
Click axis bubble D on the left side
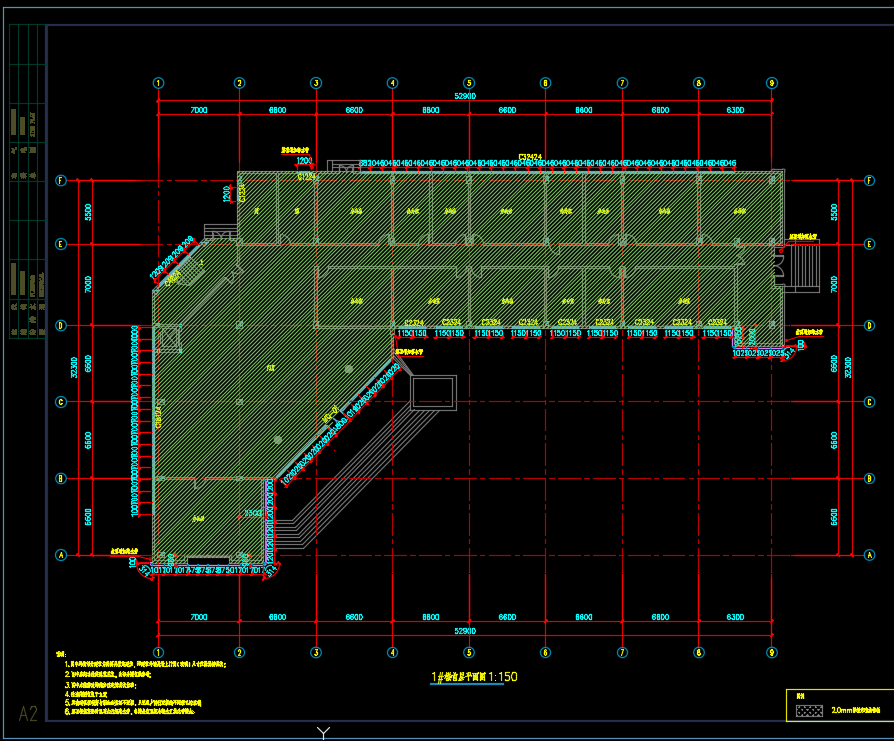point(61,325)
